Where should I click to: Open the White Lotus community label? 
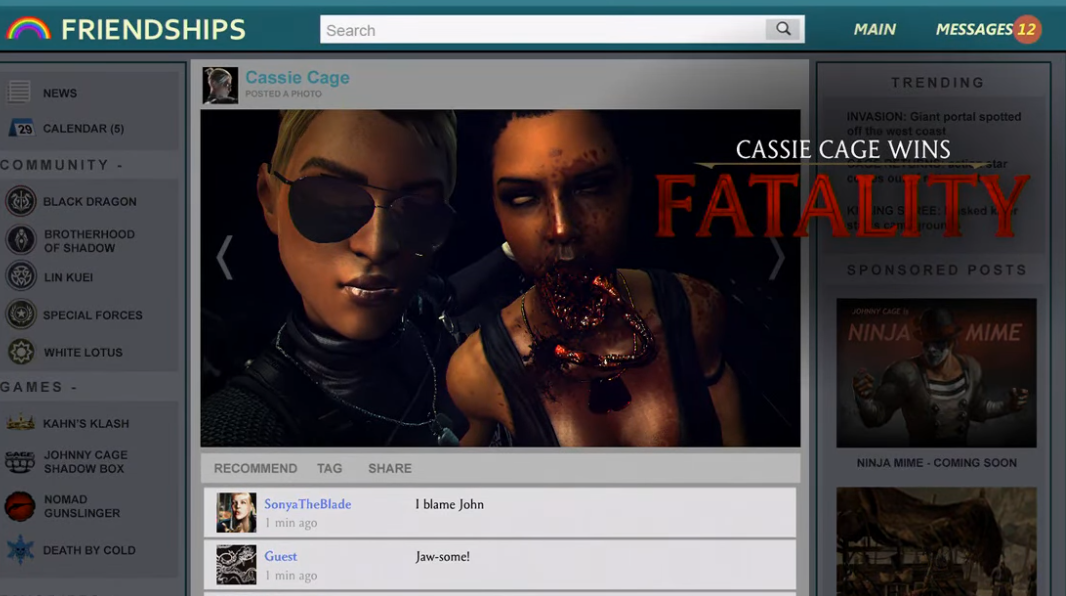(84, 353)
